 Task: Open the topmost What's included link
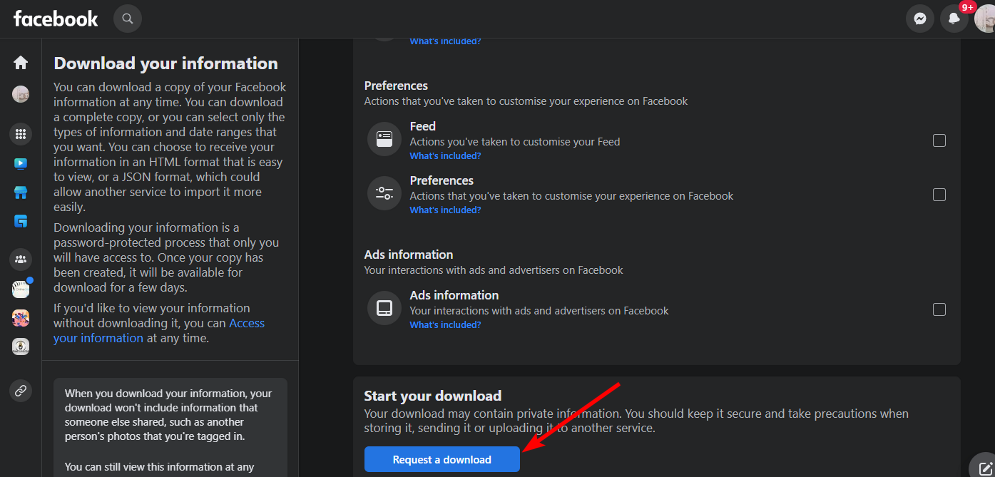tap(445, 41)
